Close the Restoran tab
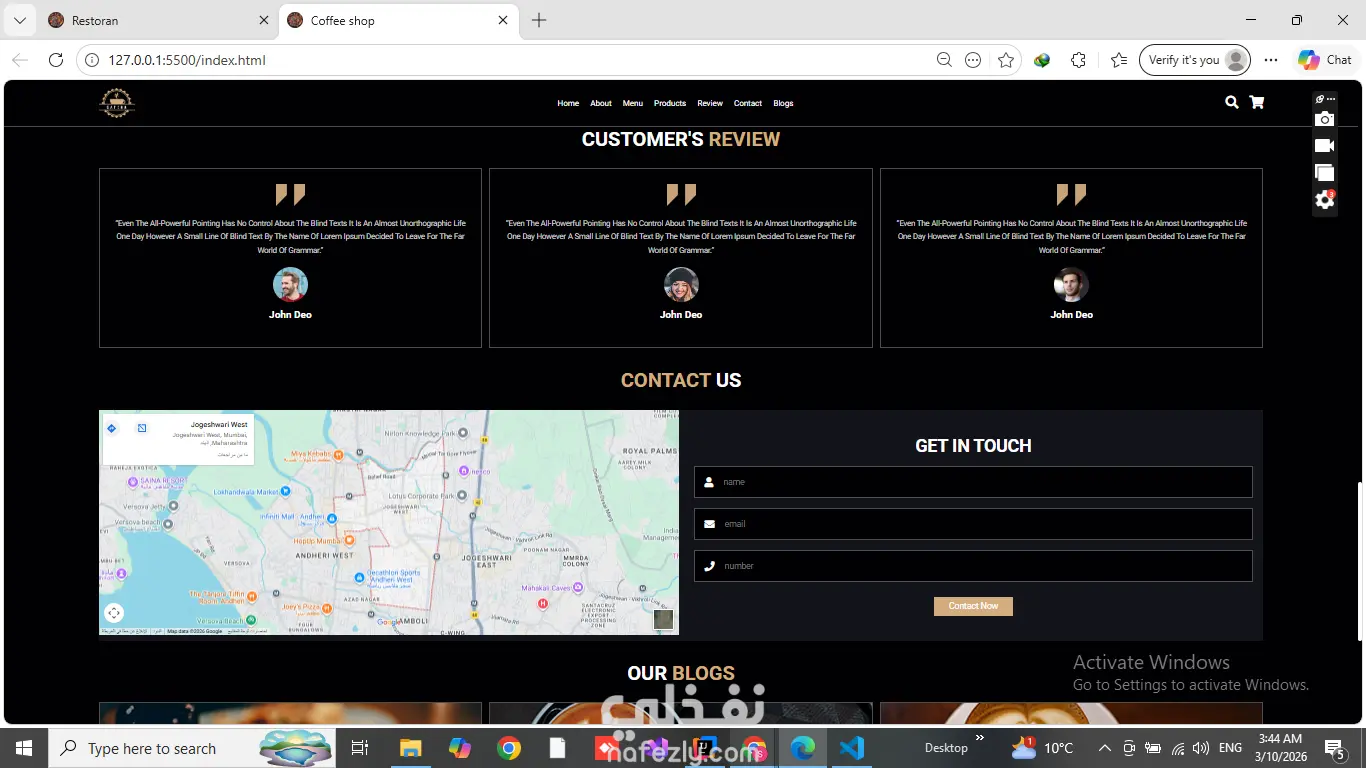The image size is (1366, 768). 264,20
